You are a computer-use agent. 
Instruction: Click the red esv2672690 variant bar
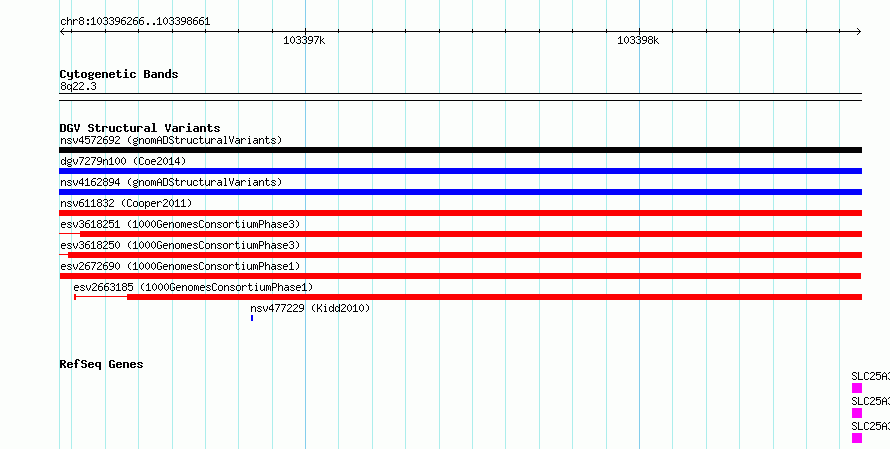pos(460,276)
